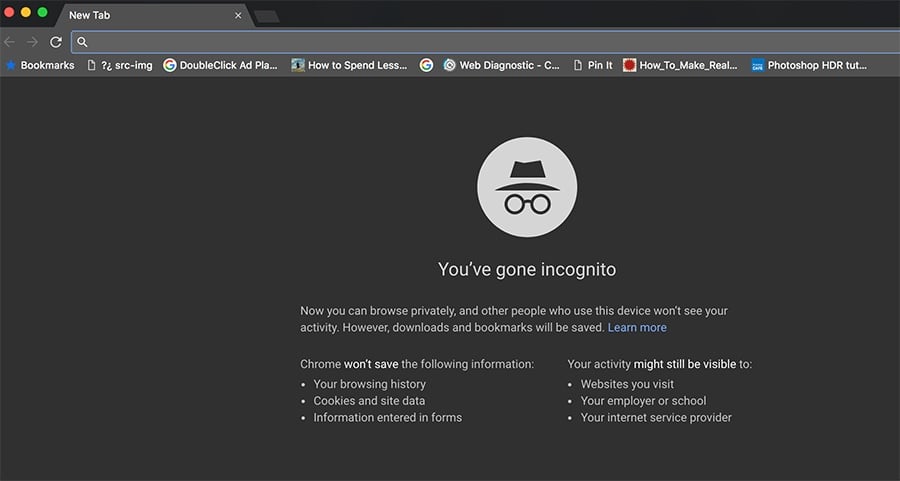900x481 pixels.
Task: Click the src-img page icon
Action: (x=91, y=65)
